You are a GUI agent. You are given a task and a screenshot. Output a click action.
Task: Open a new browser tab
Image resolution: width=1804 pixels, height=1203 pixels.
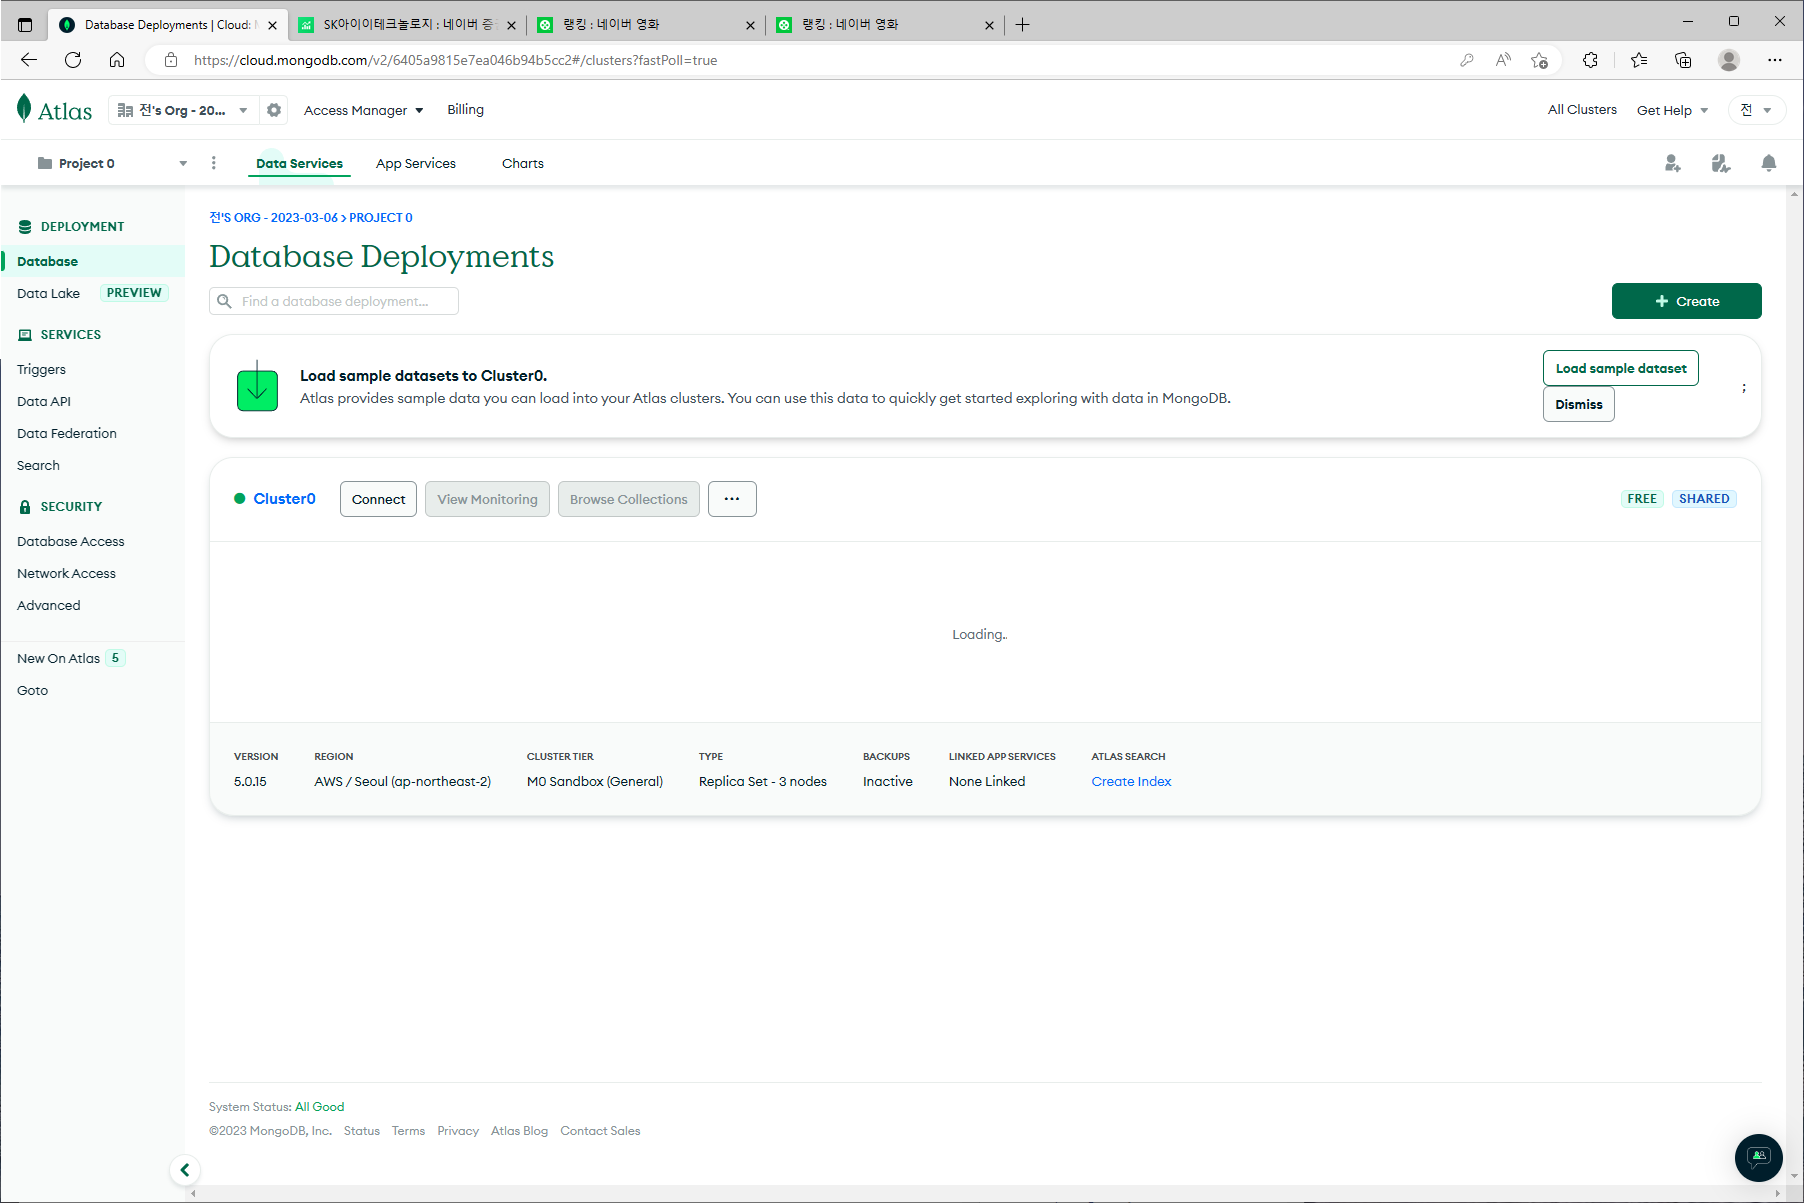tap(1022, 24)
